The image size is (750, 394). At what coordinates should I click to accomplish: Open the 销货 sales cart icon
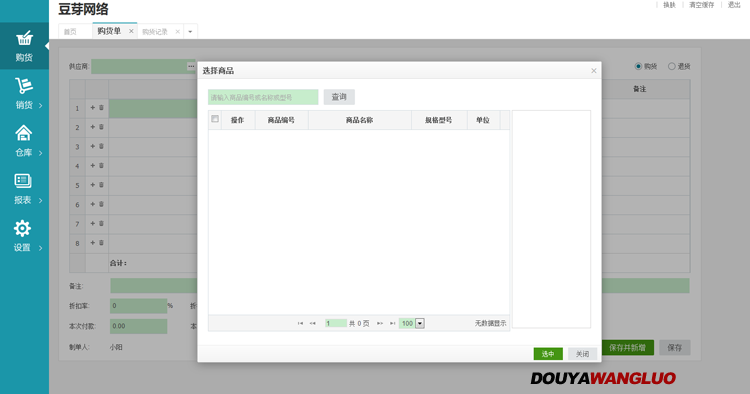(23, 86)
